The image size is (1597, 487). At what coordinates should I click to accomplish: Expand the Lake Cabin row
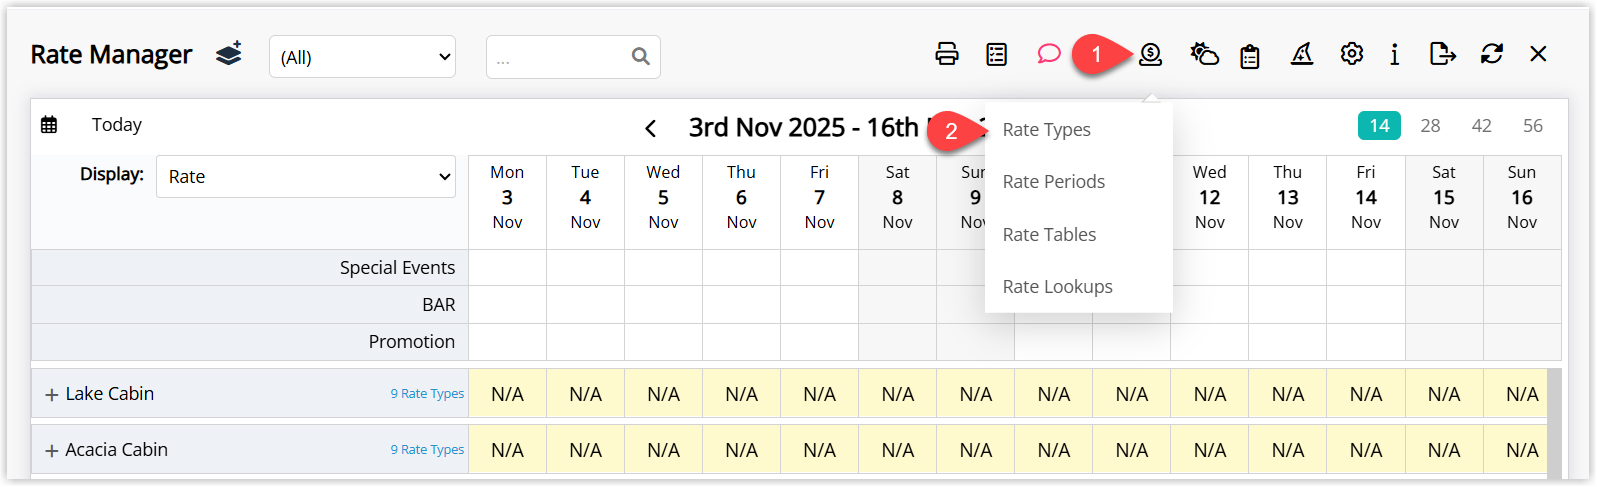click(52, 395)
